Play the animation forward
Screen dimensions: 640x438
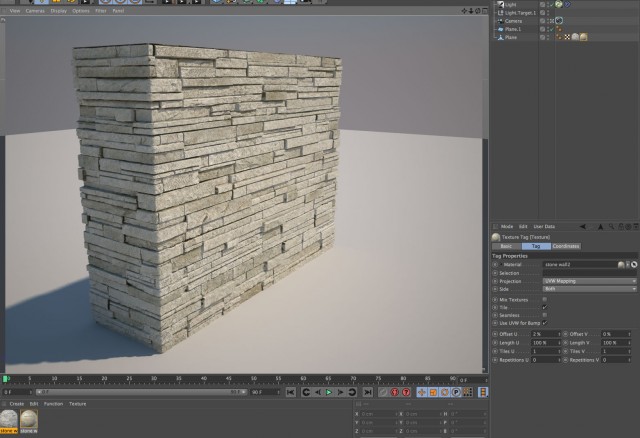click(x=329, y=392)
